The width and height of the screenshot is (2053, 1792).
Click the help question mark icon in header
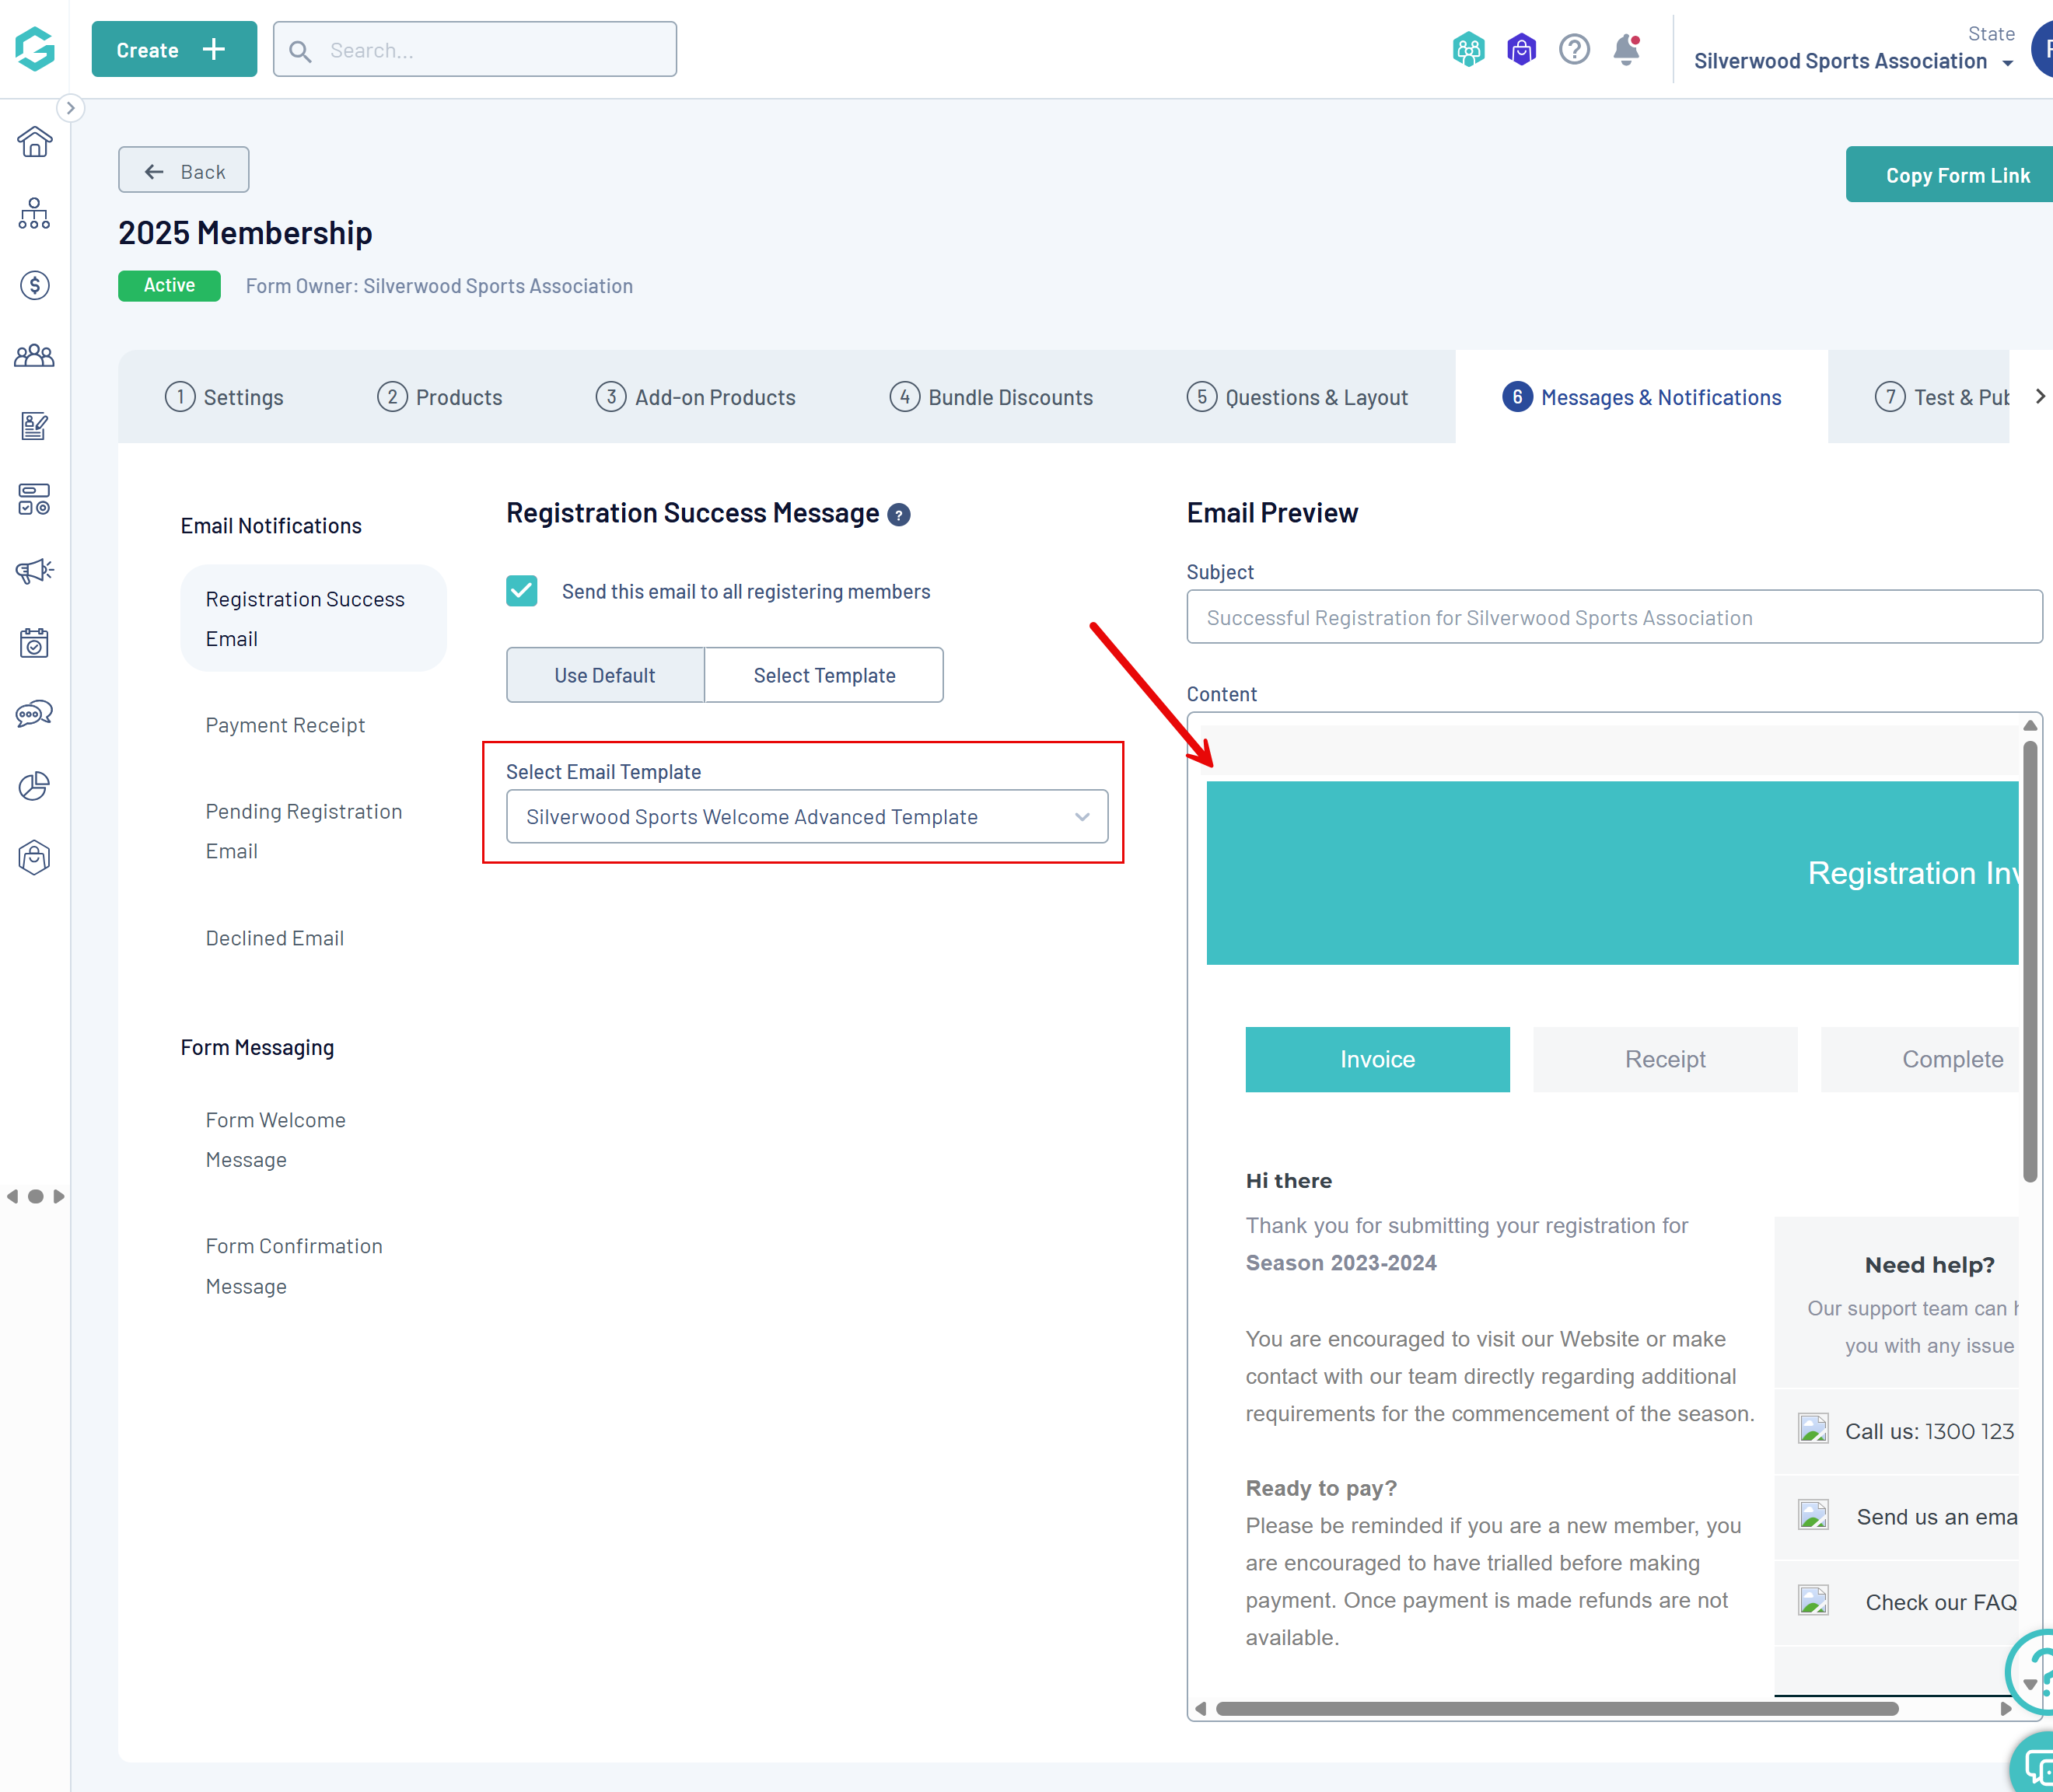tap(1574, 49)
